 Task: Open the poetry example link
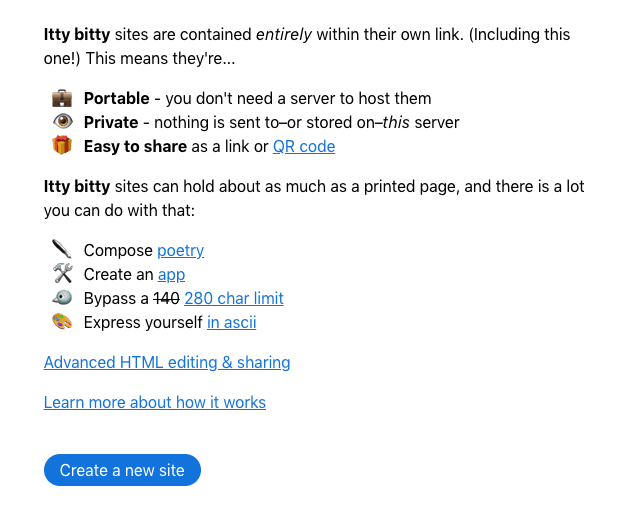point(180,250)
